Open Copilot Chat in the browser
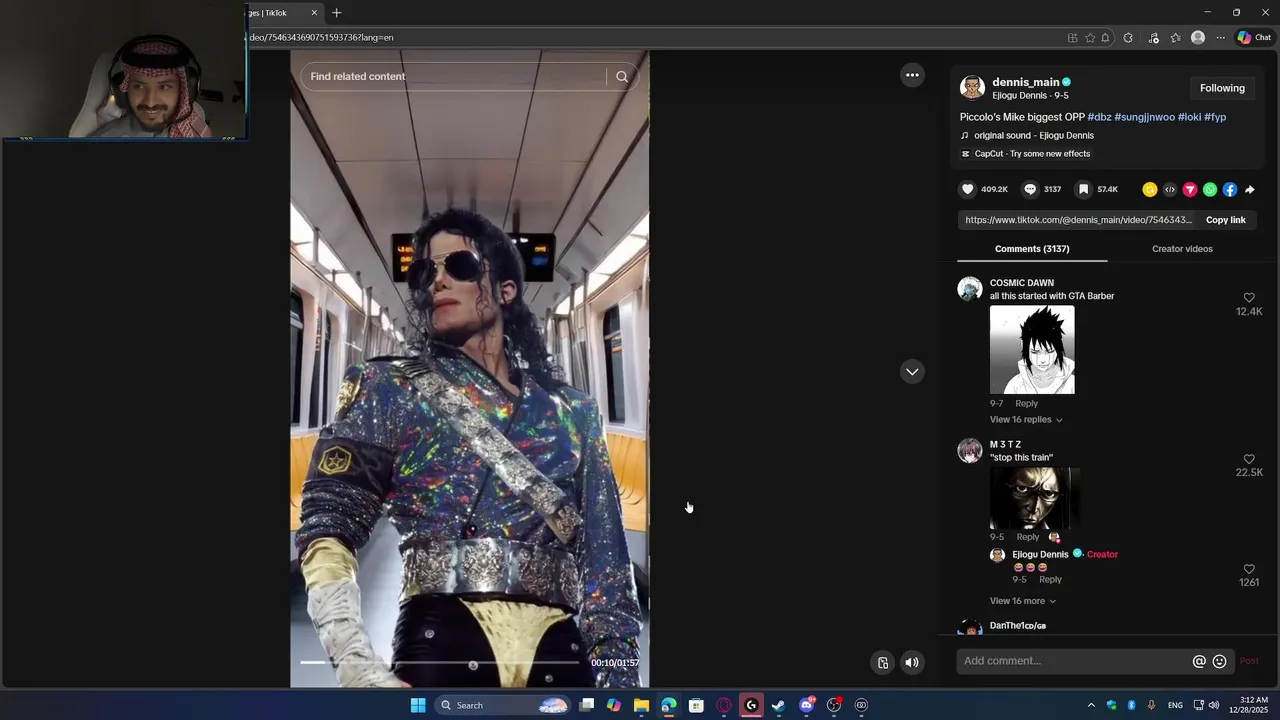Screen dimensions: 1280x720 pos(1254,38)
